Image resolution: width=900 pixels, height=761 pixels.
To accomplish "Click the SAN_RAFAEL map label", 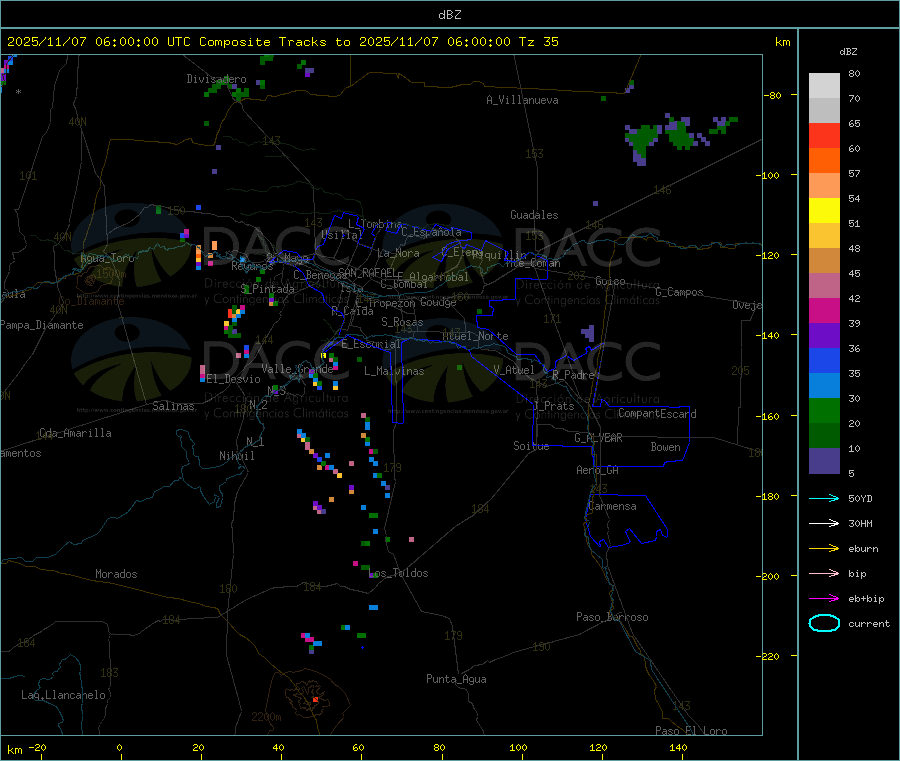I will 366,272.
